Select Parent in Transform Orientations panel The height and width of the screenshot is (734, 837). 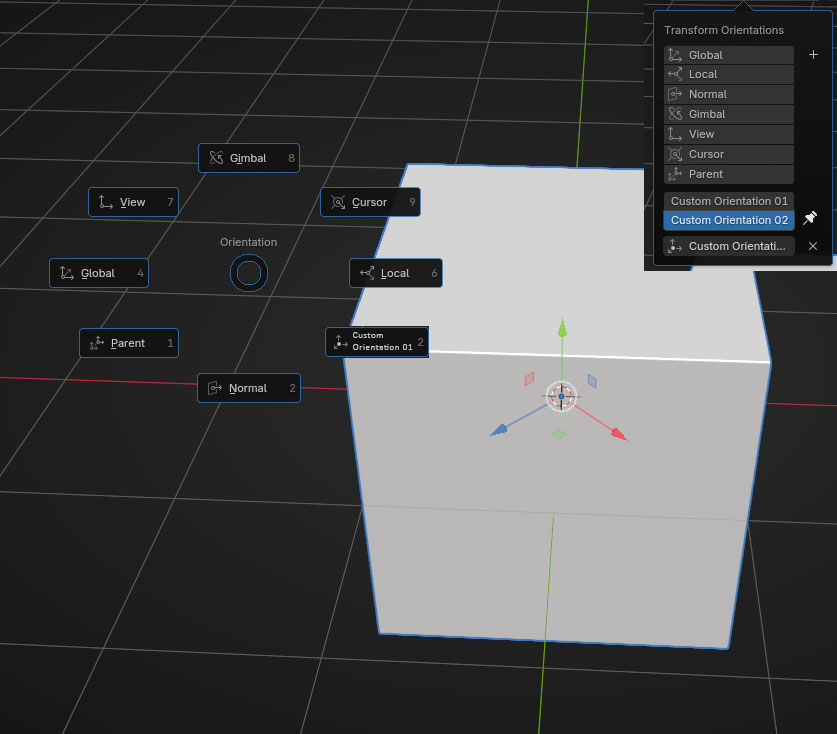(x=729, y=174)
